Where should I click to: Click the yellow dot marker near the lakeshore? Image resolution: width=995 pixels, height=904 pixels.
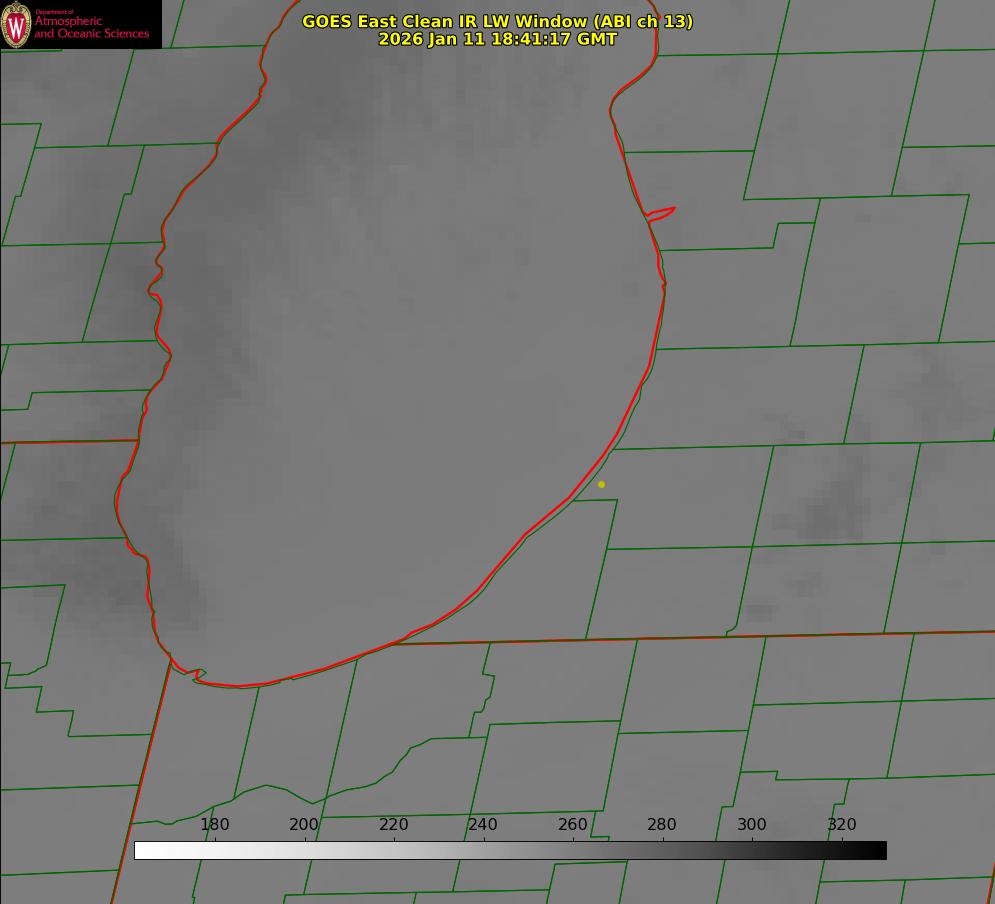[602, 485]
